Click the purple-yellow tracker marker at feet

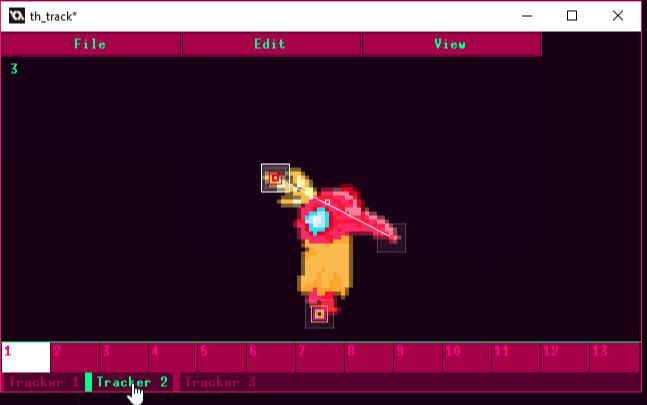click(319, 314)
